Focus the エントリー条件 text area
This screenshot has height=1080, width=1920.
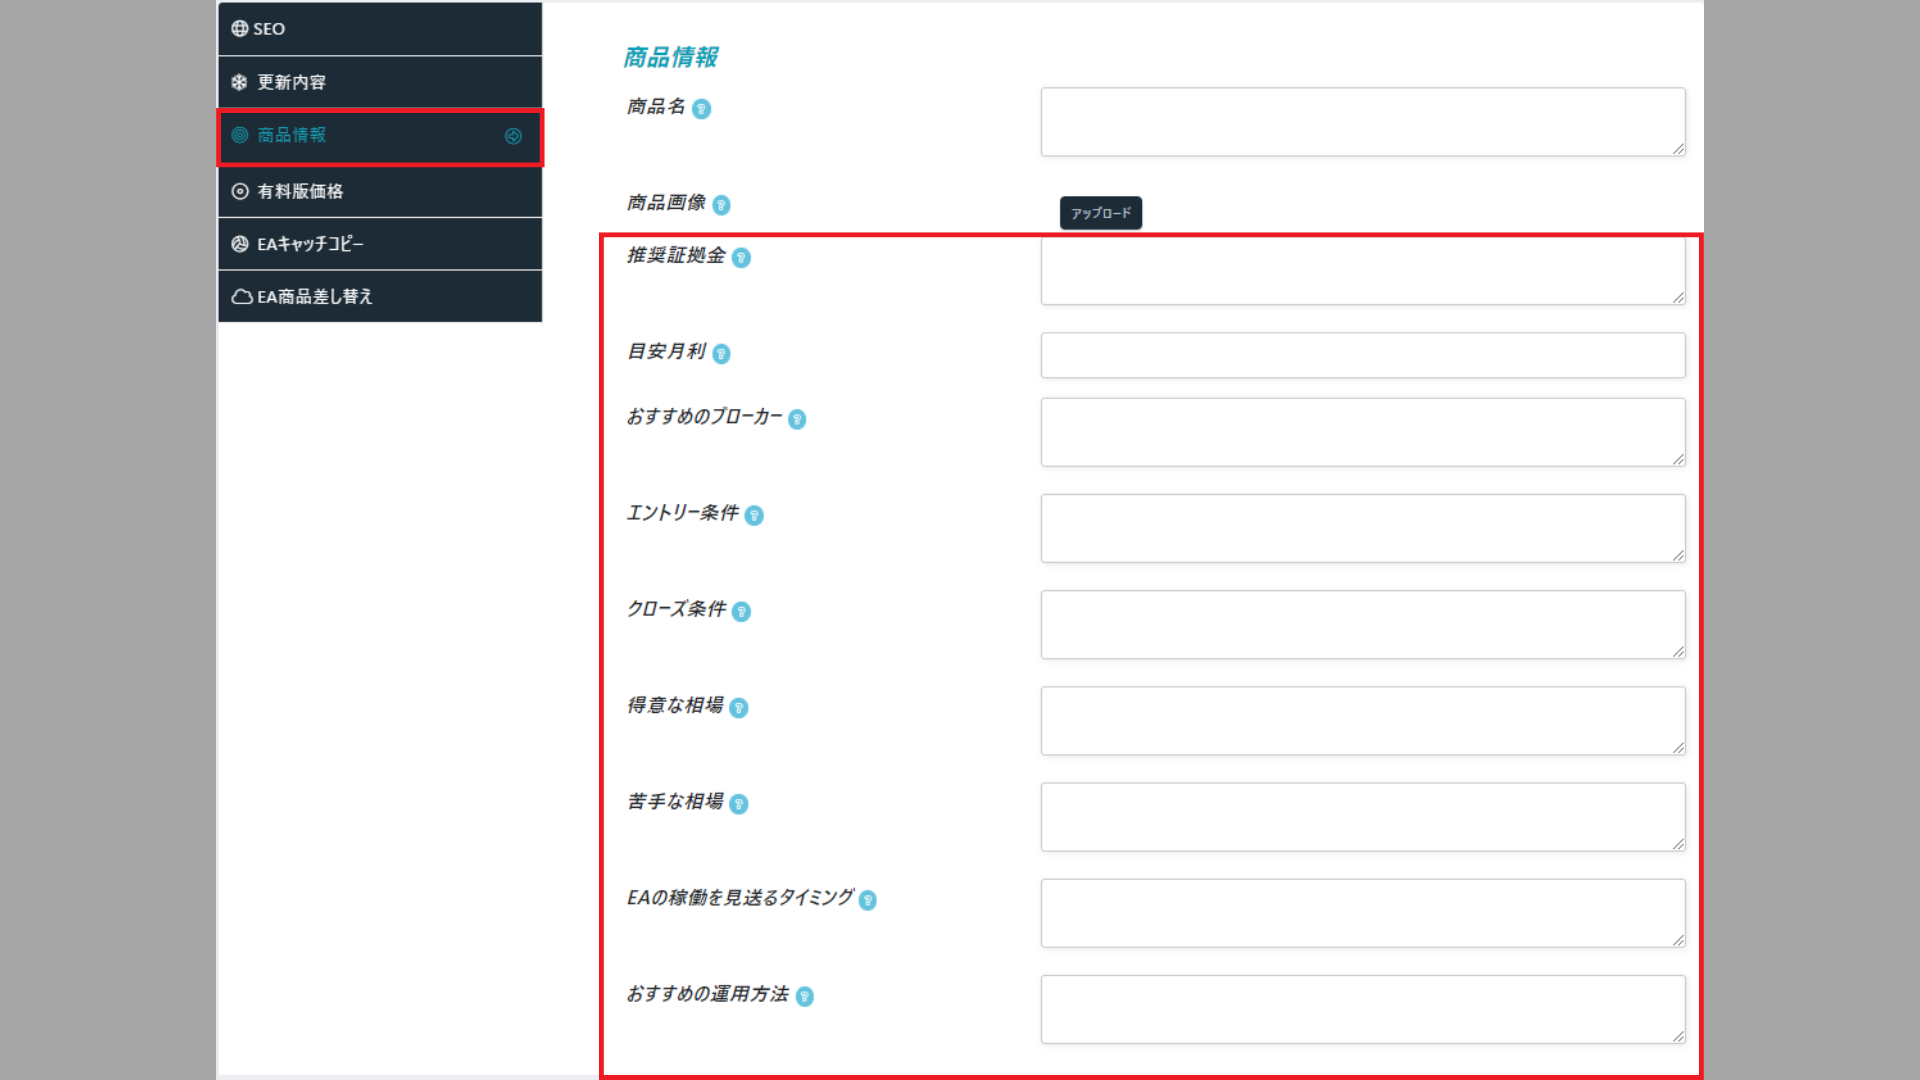pos(1363,528)
